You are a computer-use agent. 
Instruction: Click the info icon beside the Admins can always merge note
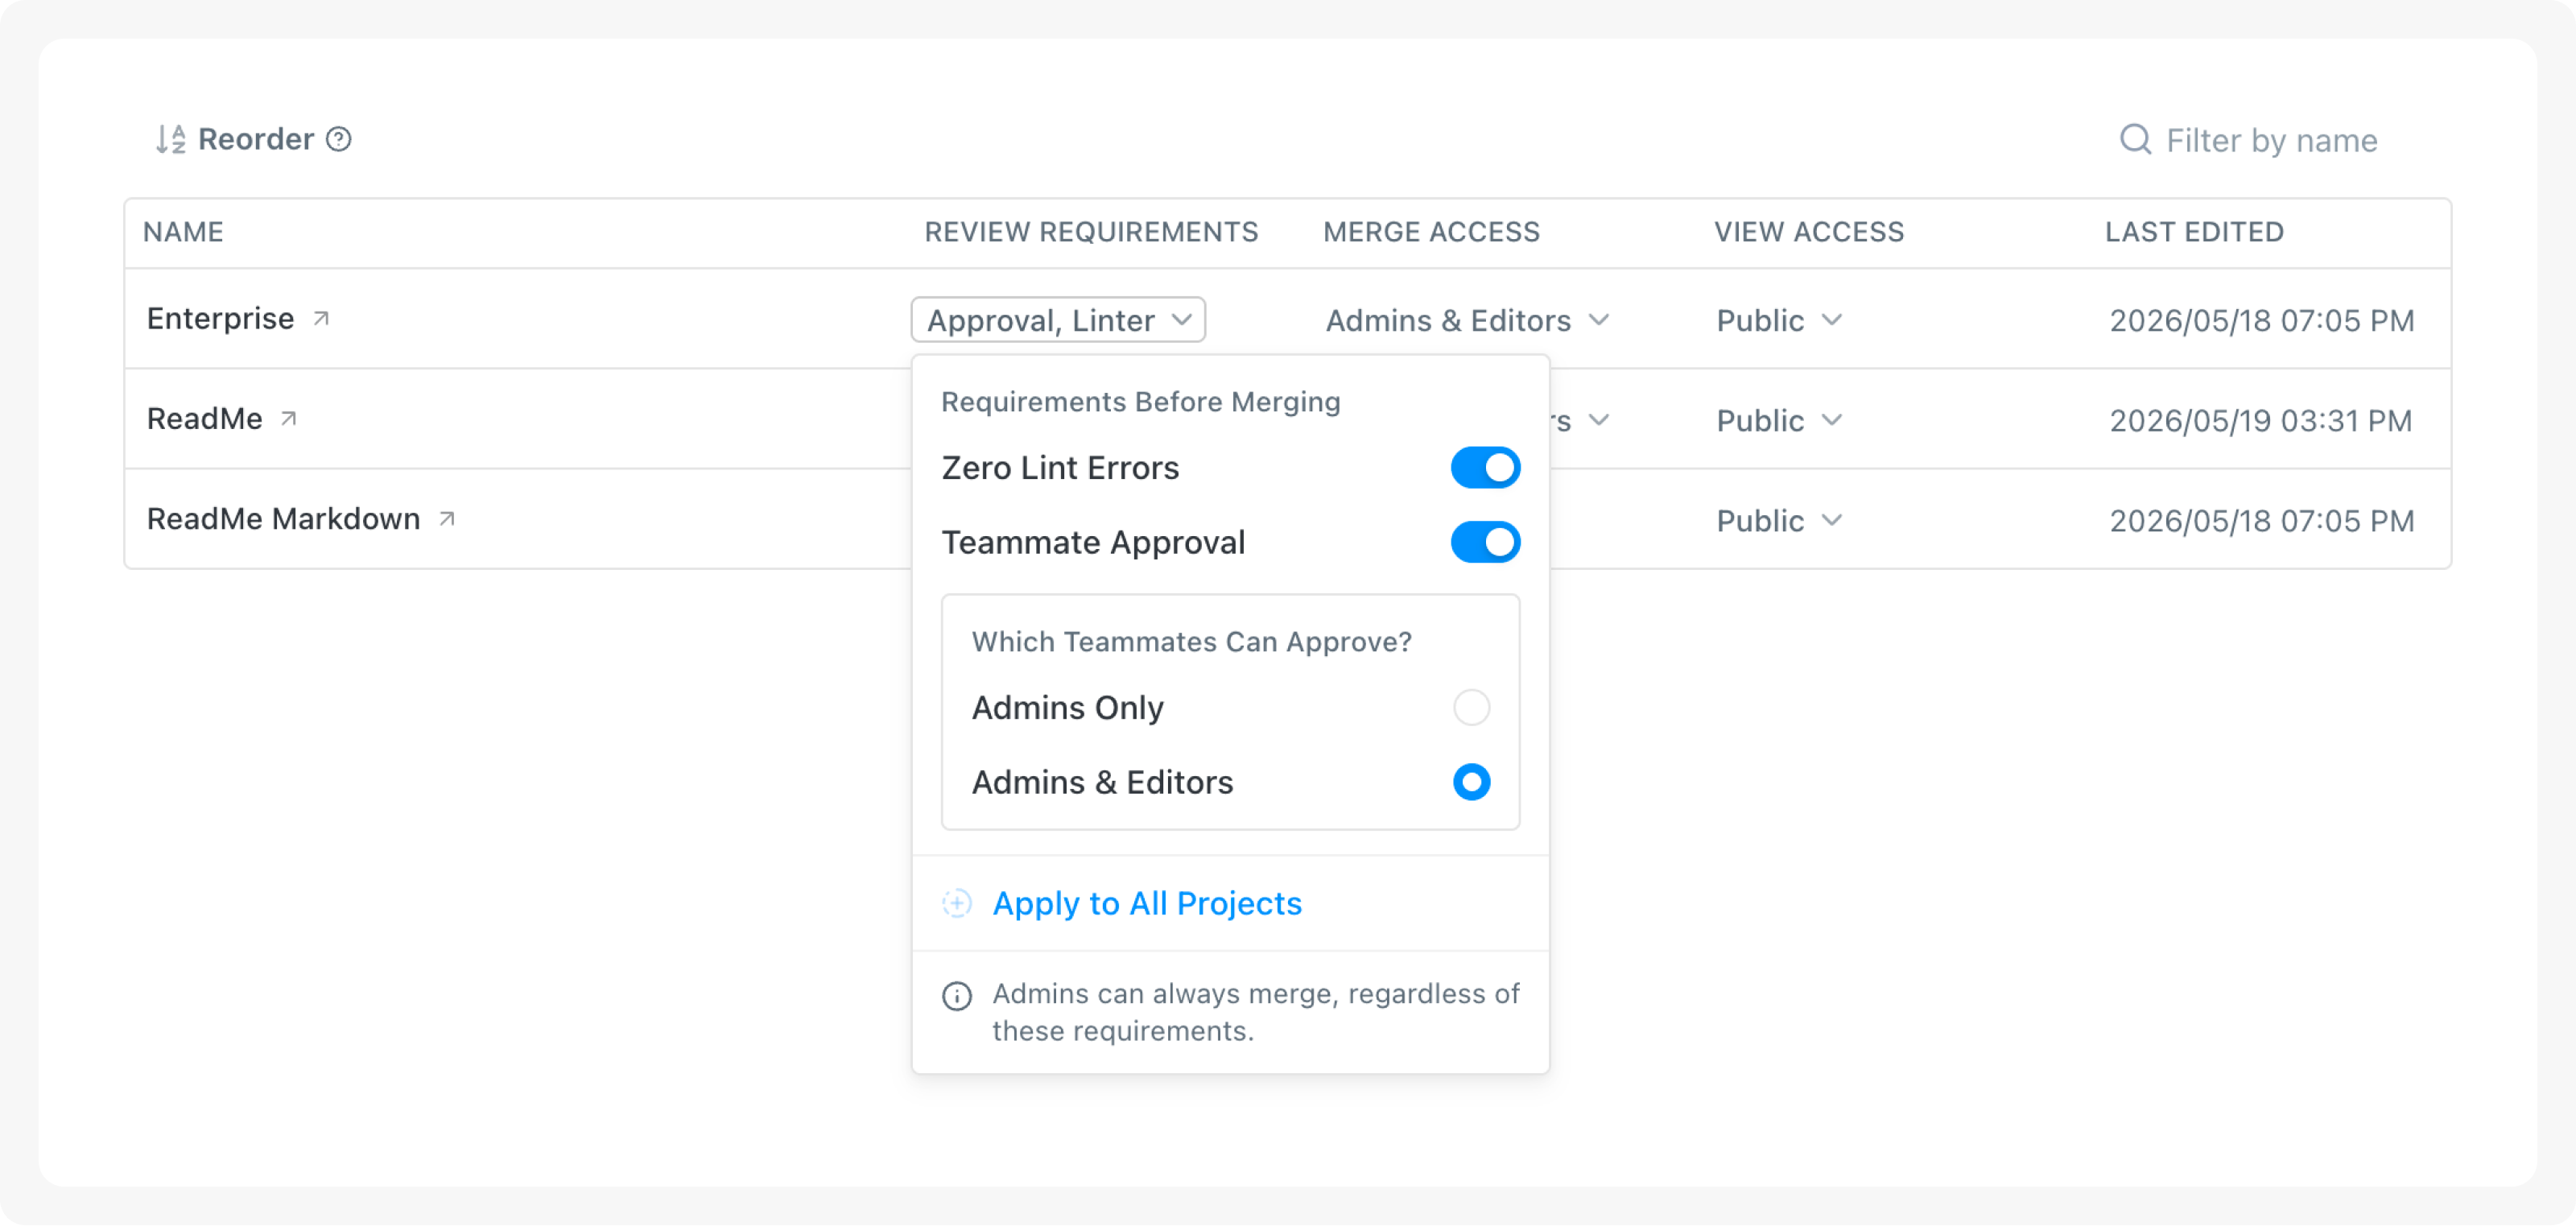tap(957, 997)
